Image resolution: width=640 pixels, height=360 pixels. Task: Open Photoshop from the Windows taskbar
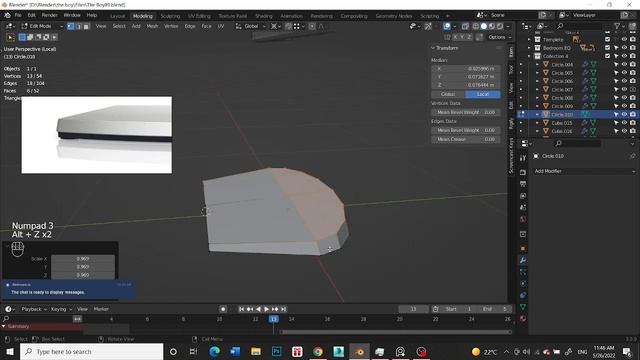click(276, 351)
